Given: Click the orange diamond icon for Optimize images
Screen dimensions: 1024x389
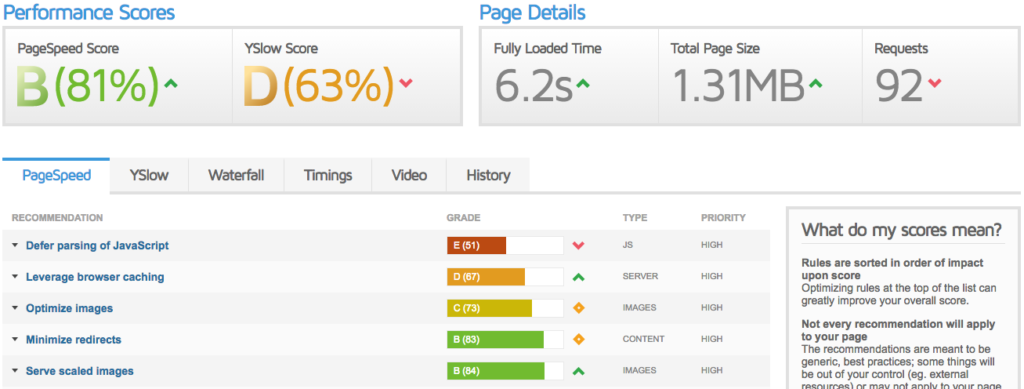Looking at the screenshot, I should [578, 308].
